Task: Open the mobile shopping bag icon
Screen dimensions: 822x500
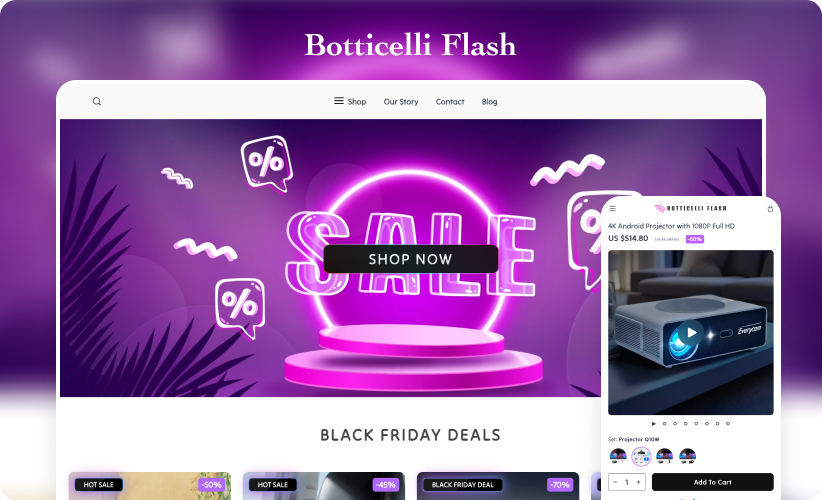Action: [x=770, y=209]
